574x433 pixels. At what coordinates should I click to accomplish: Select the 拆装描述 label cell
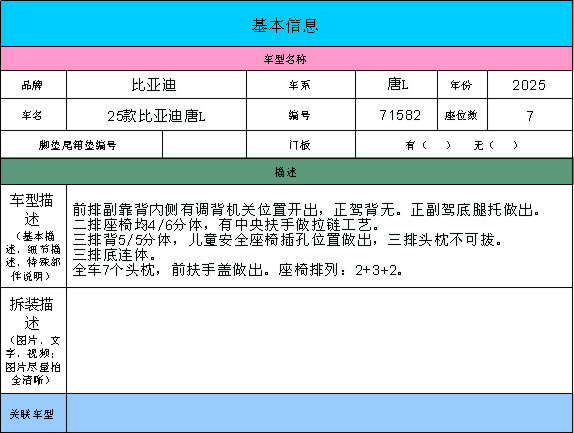click(33, 341)
